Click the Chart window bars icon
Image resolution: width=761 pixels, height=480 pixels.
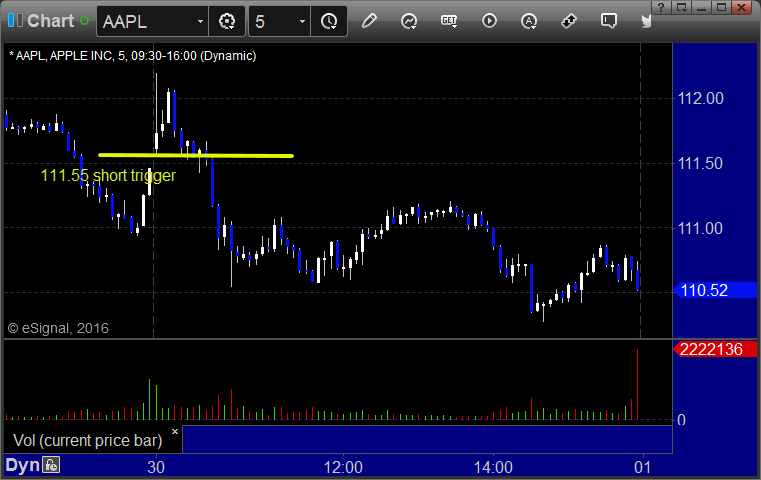[x=15, y=20]
